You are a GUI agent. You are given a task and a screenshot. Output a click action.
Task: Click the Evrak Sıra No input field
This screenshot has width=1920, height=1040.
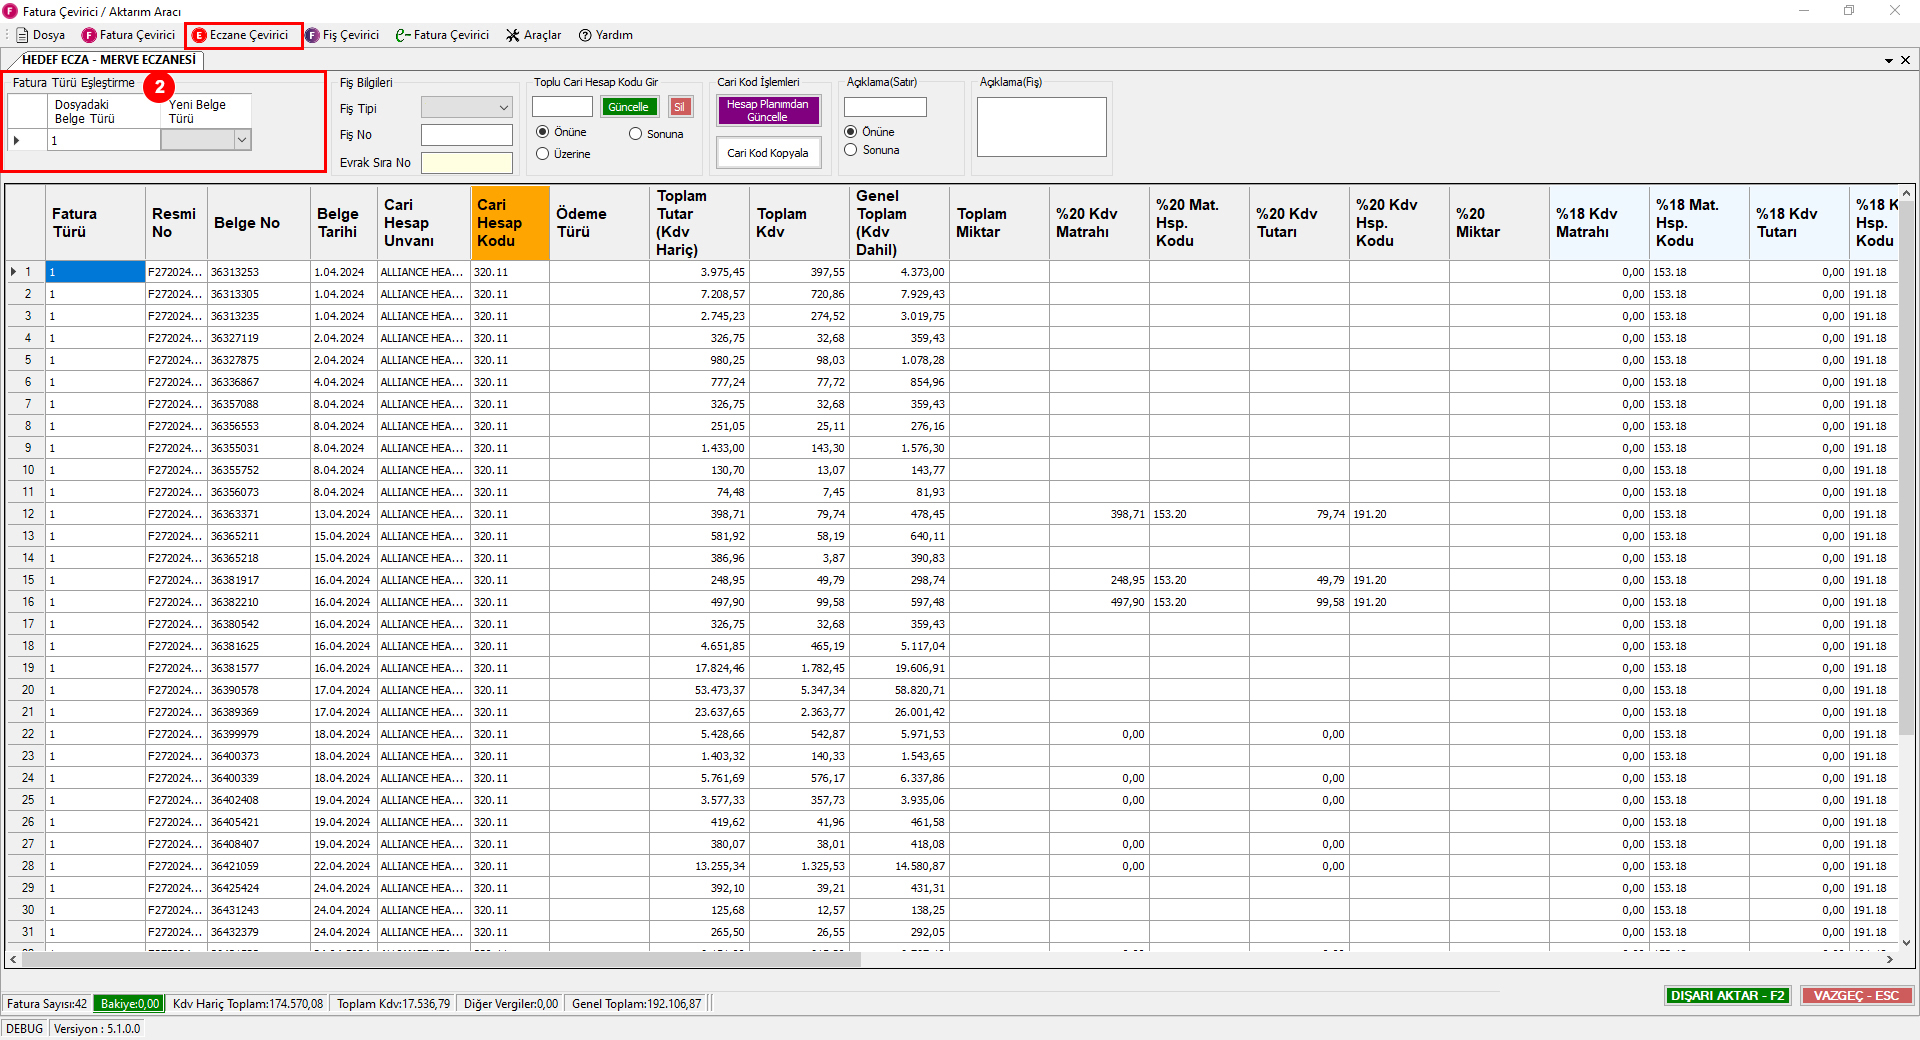tap(467, 163)
